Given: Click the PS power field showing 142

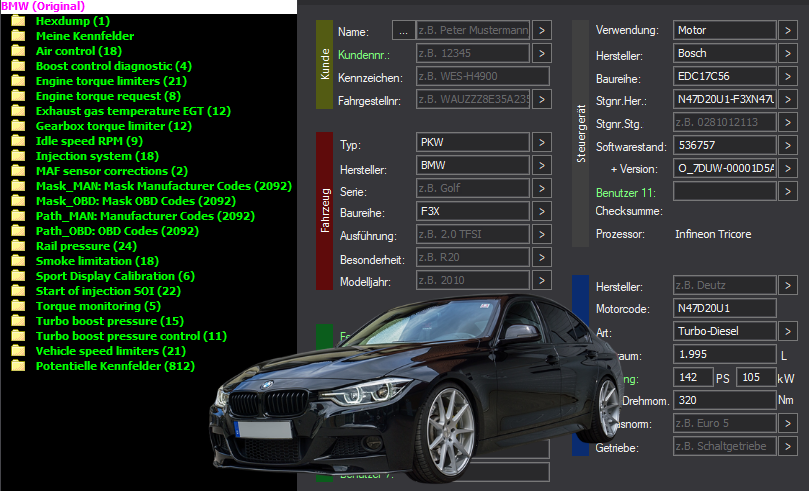Looking at the screenshot, I should coord(693,378).
